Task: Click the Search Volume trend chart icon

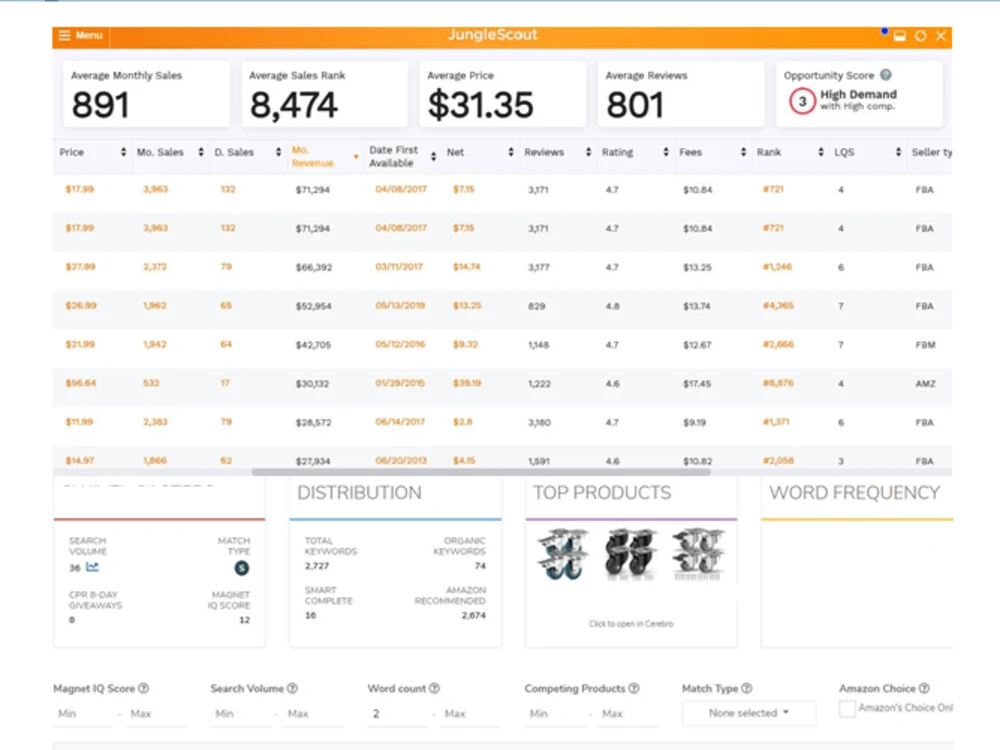Action: [x=92, y=567]
